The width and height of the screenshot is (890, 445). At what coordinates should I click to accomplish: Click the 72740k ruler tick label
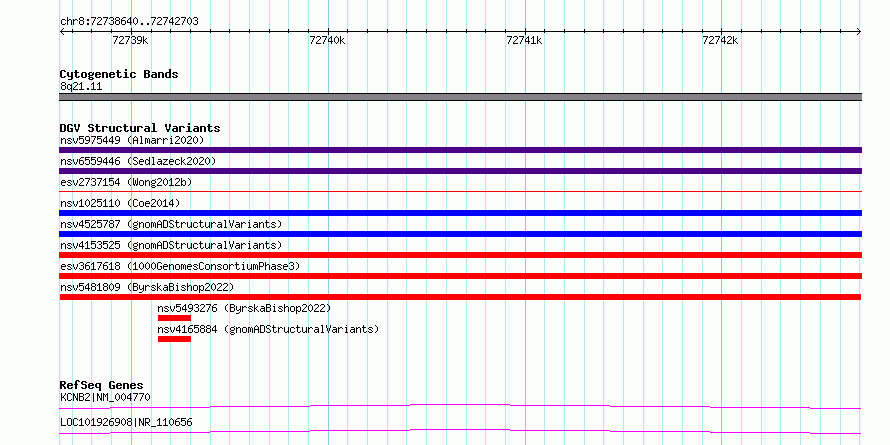pos(327,40)
